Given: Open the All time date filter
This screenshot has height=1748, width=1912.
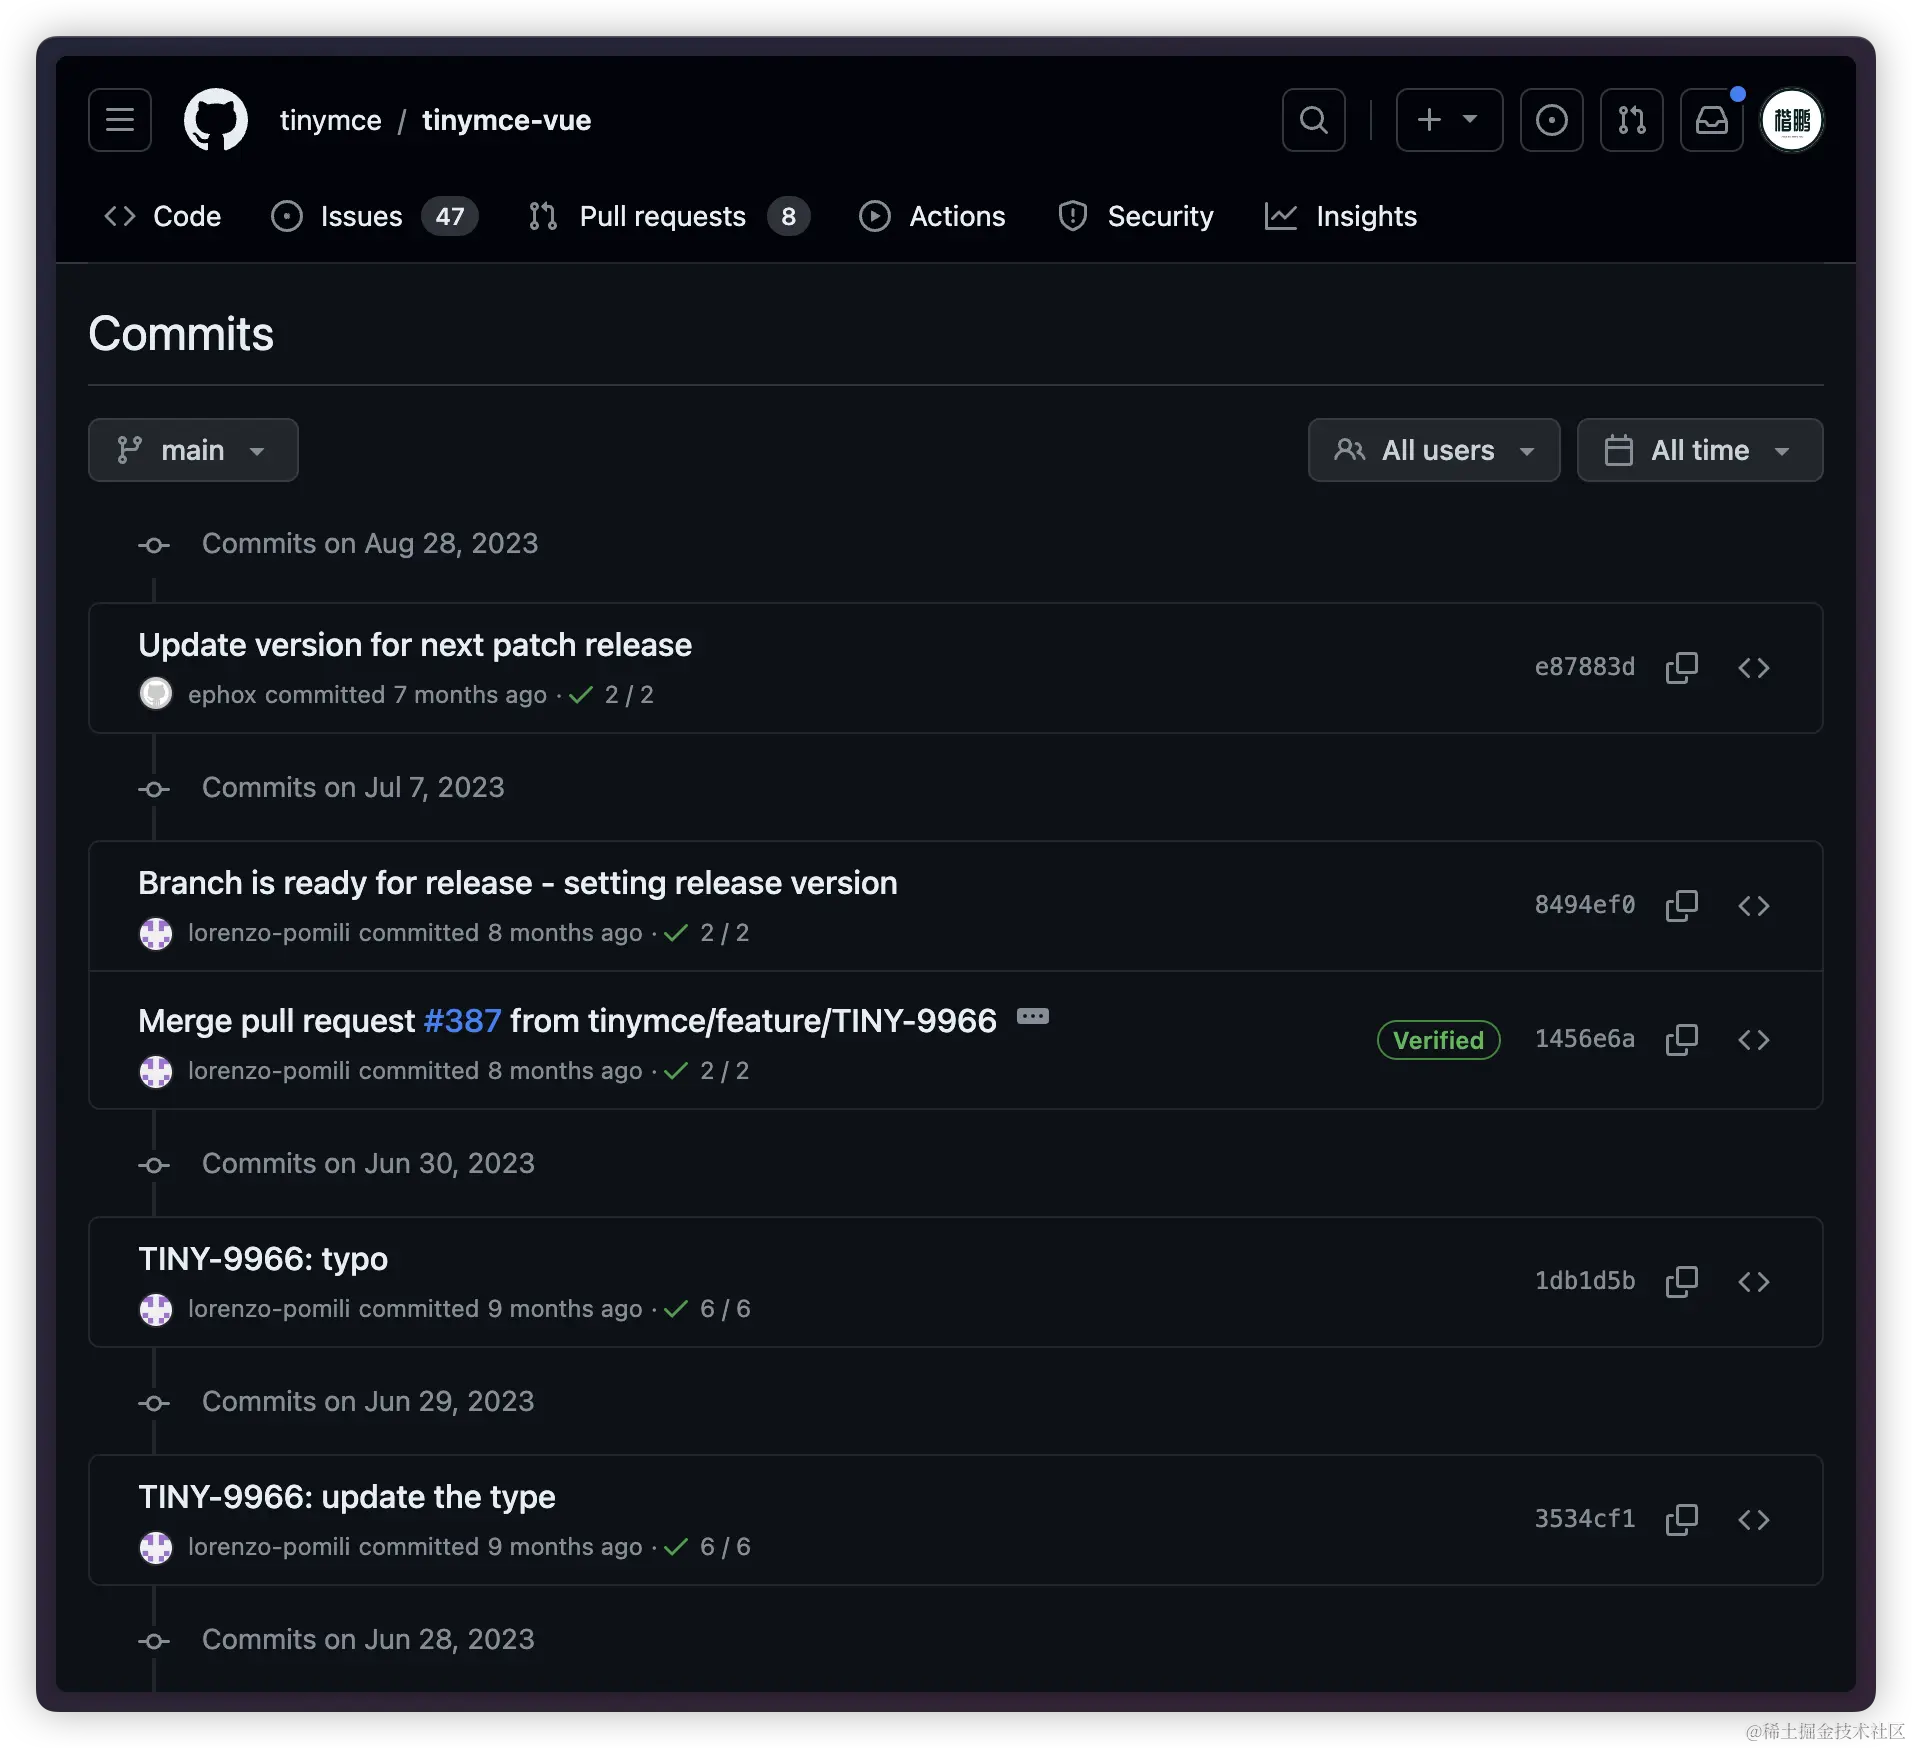Looking at the screenshot, I should (x=1700, y=450).
